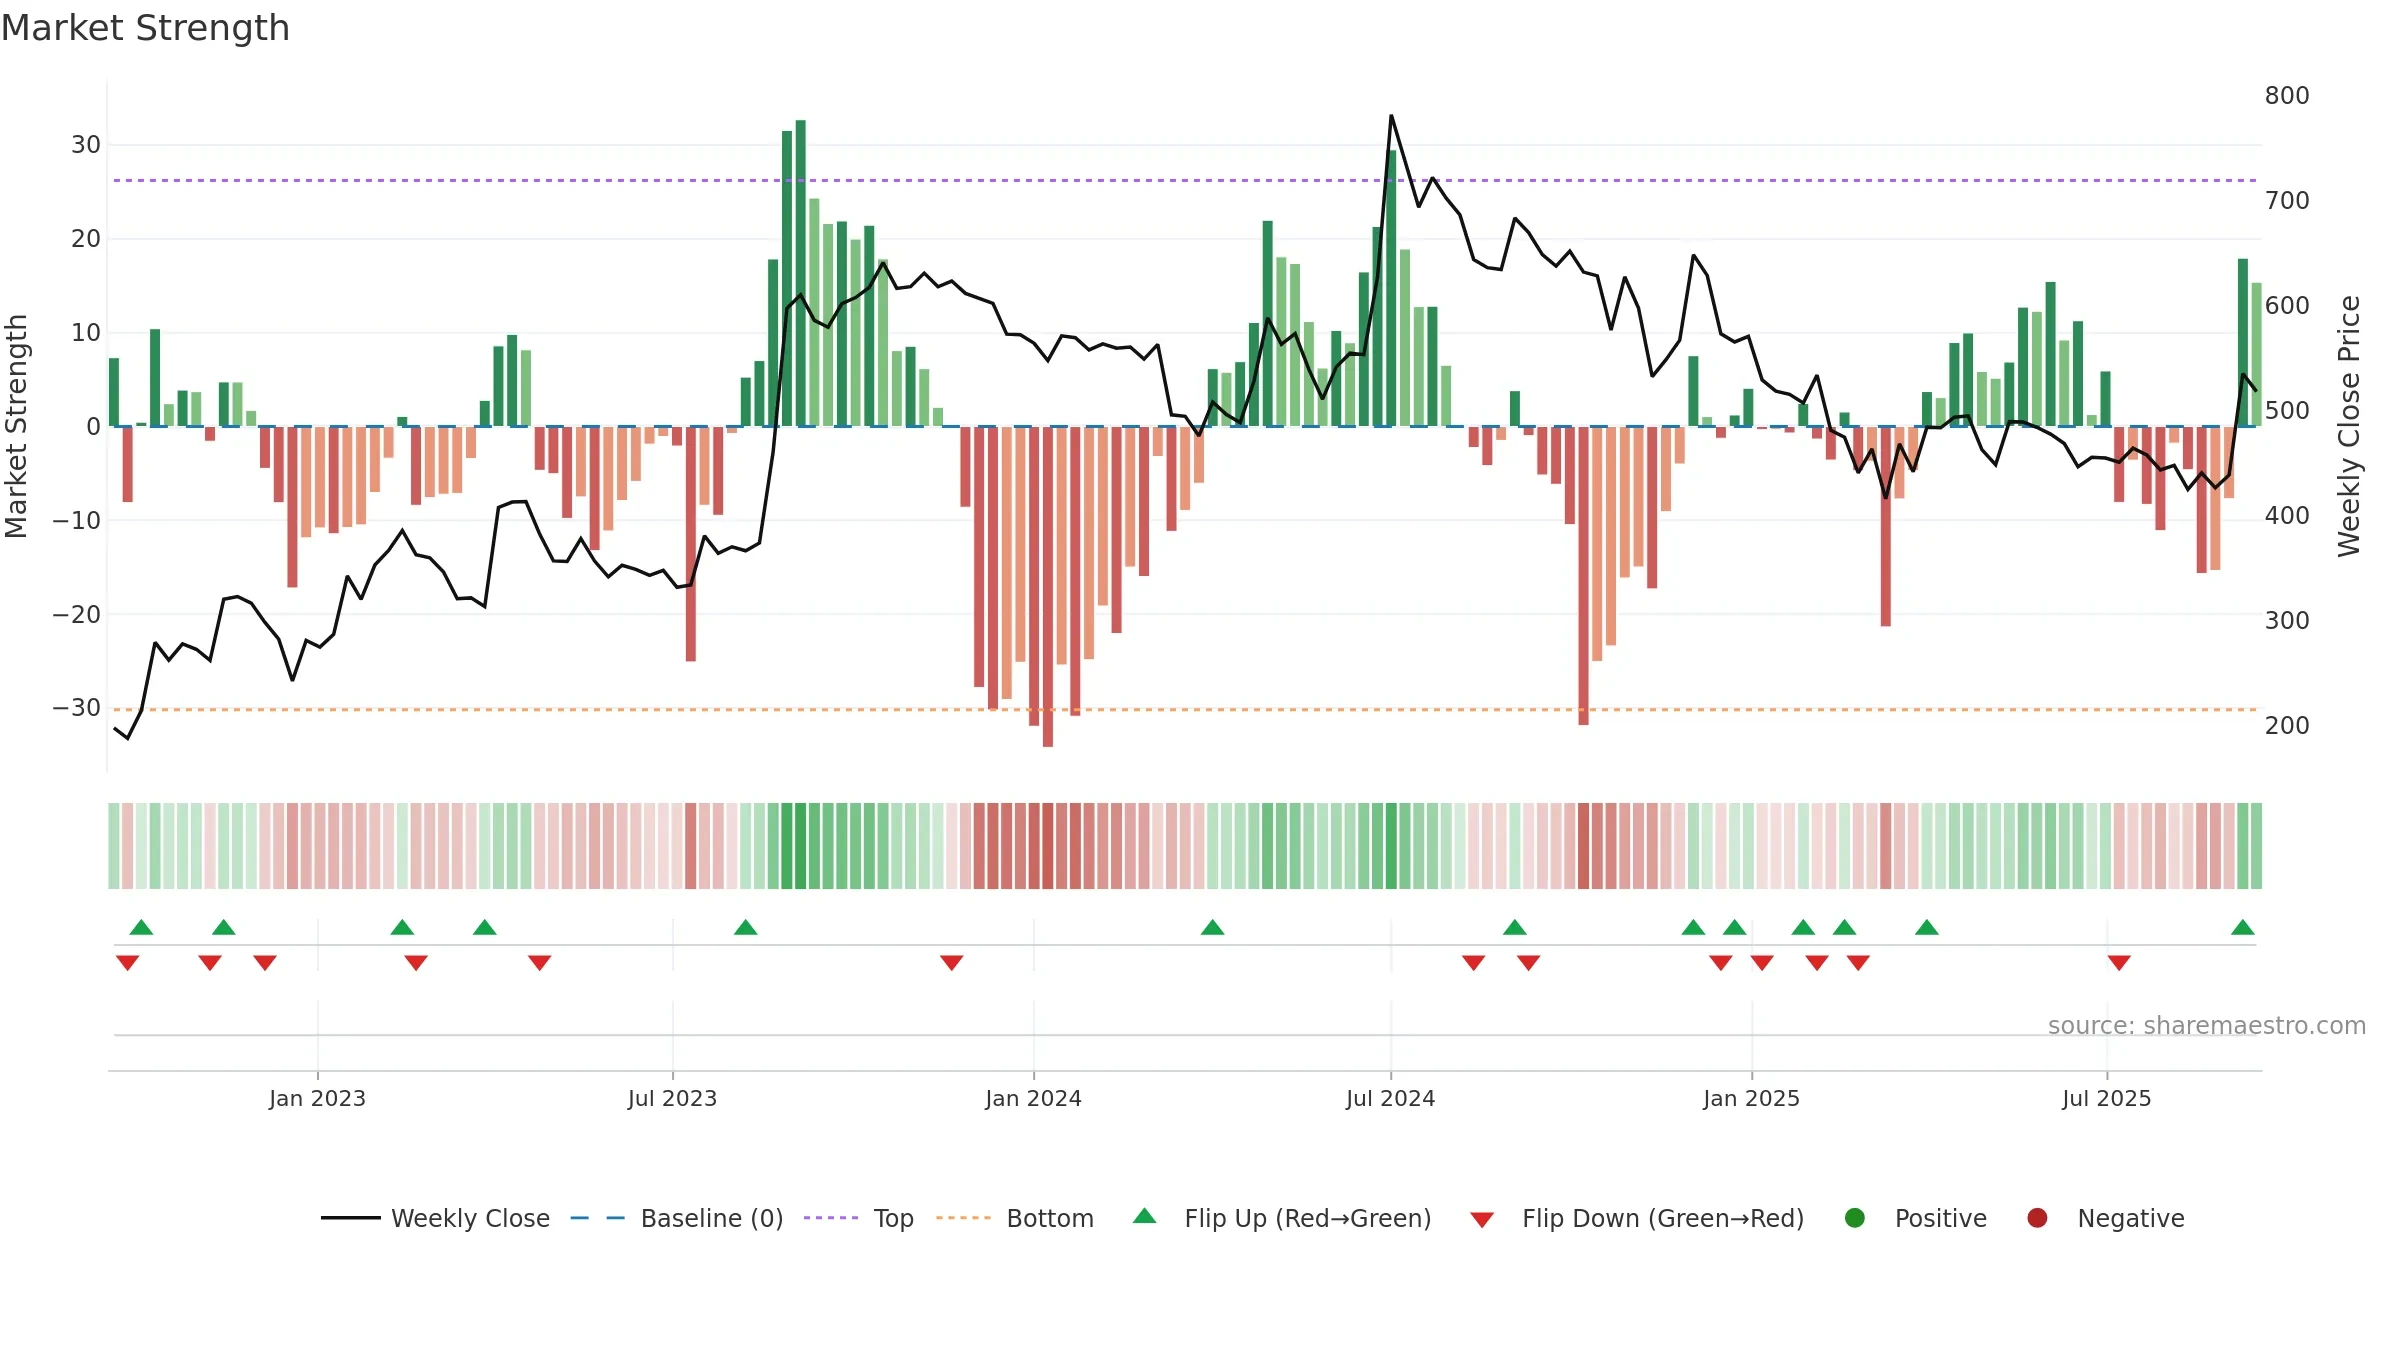Click the 10 tick on the strength axis
The height and width of the screenshot is (1350, 2400).
tap(86, 333)
